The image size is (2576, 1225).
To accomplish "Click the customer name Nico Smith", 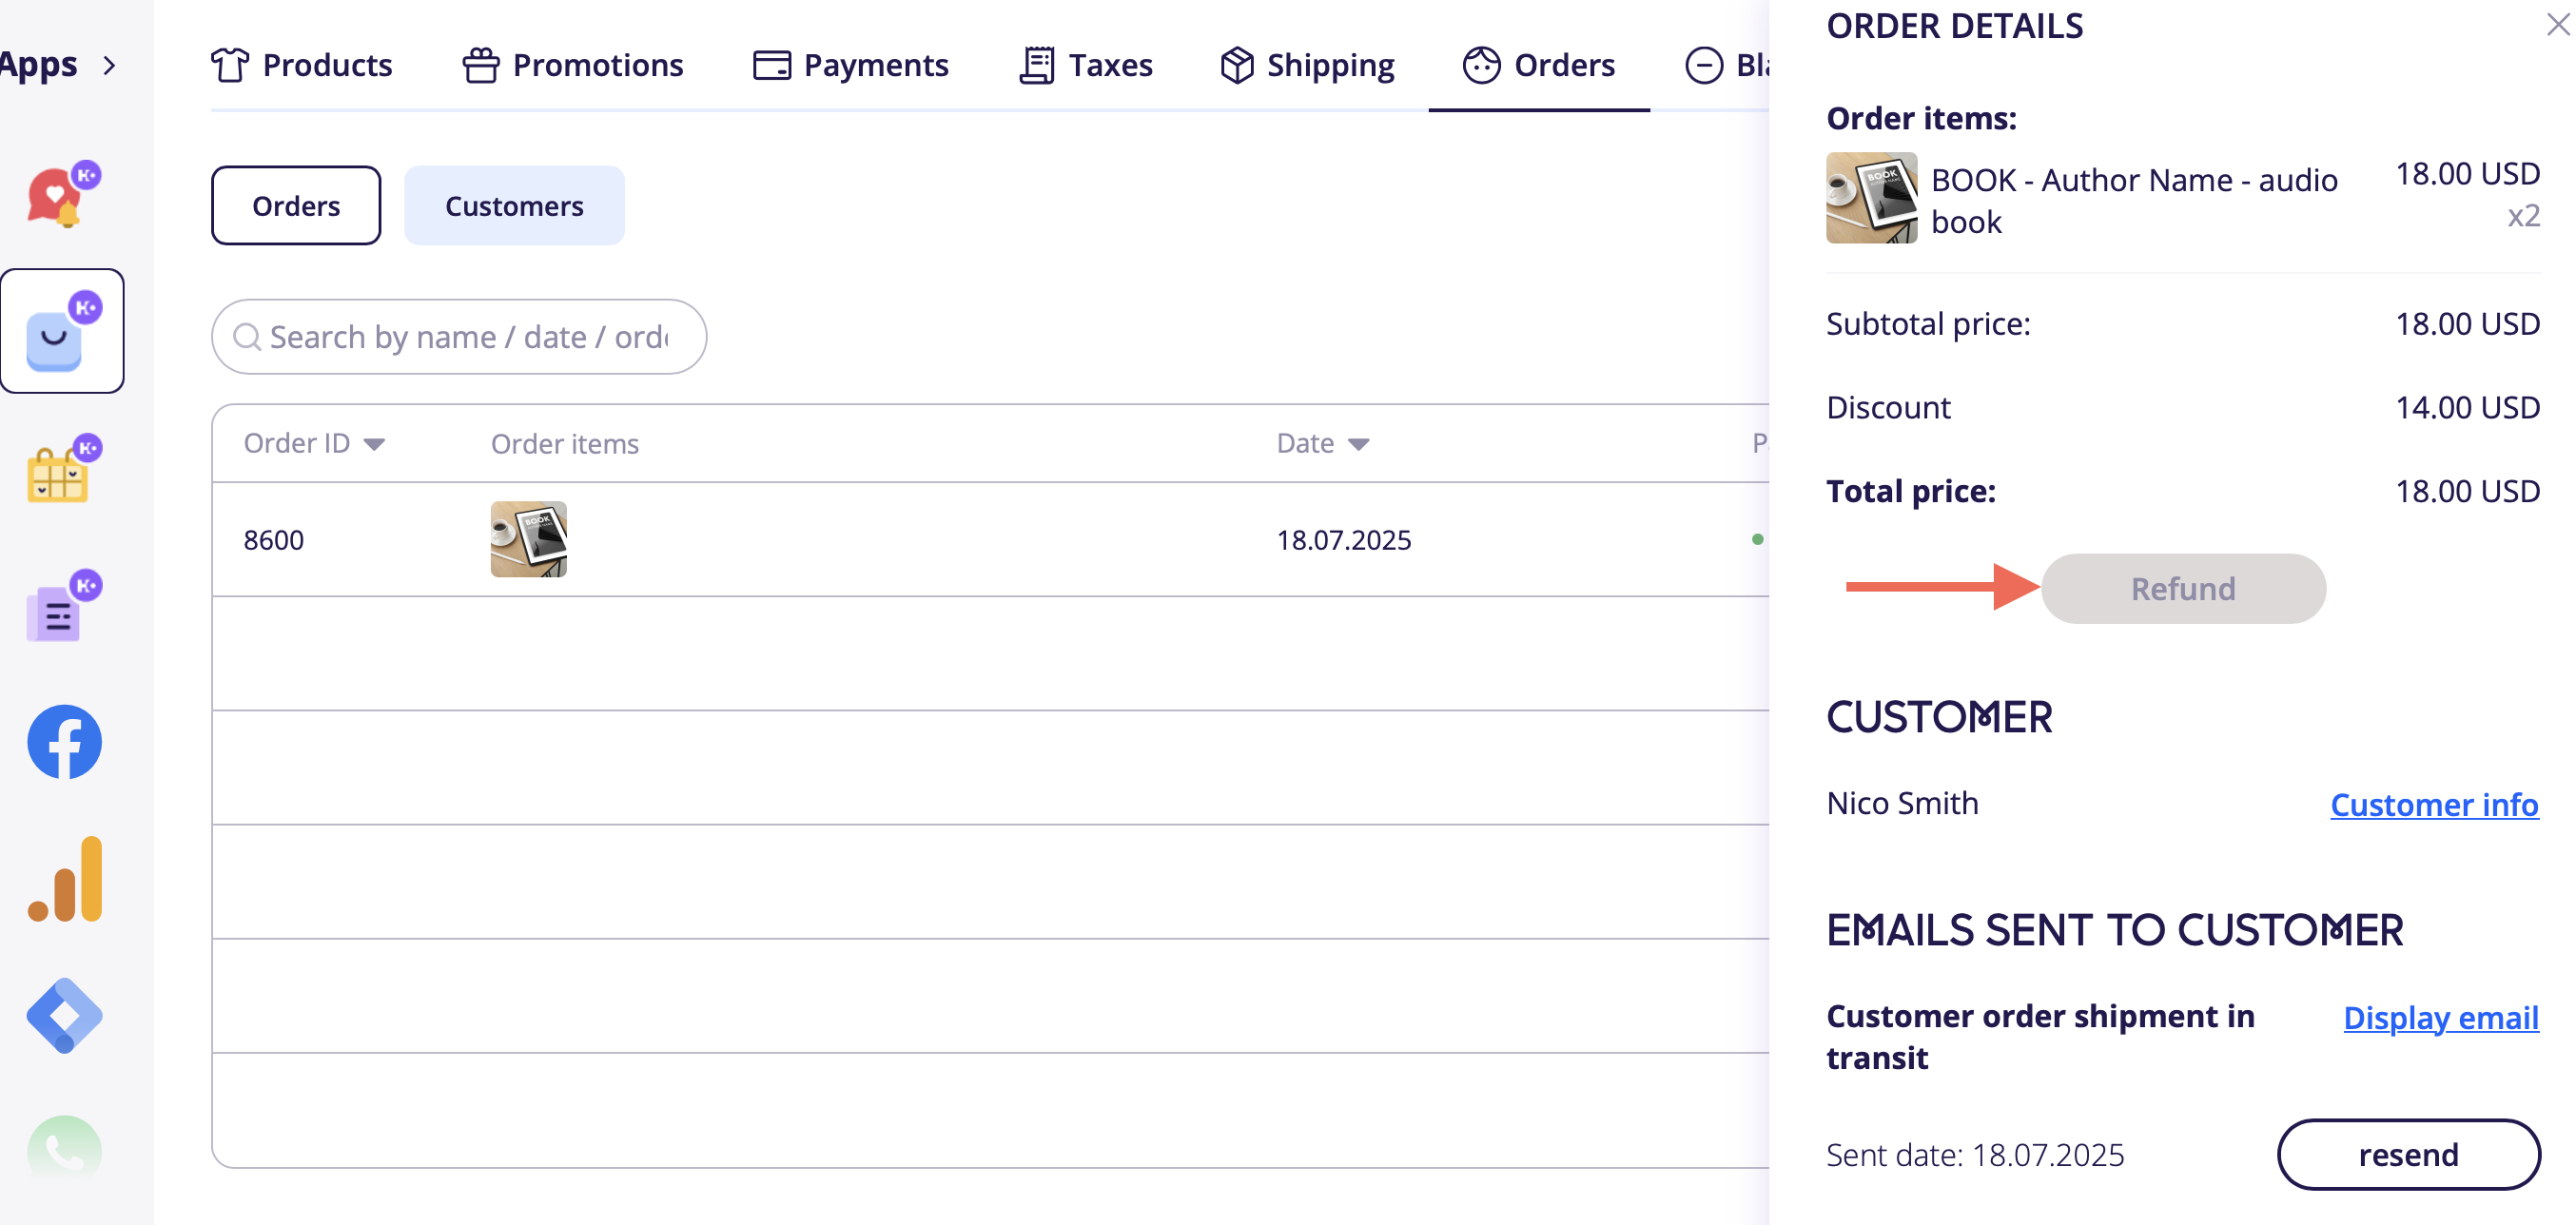I will (1902, 803).
